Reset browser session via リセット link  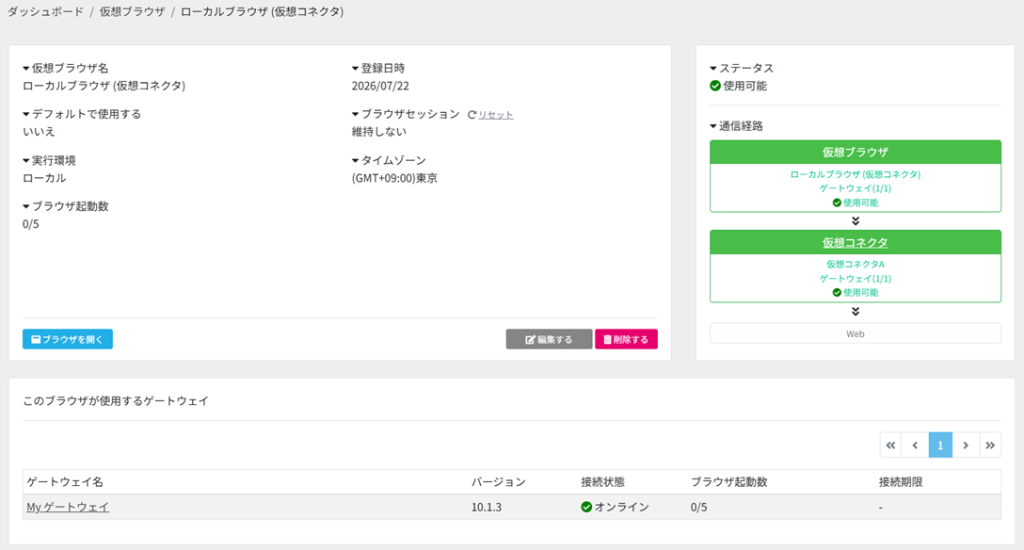click(x=496, y=115)
